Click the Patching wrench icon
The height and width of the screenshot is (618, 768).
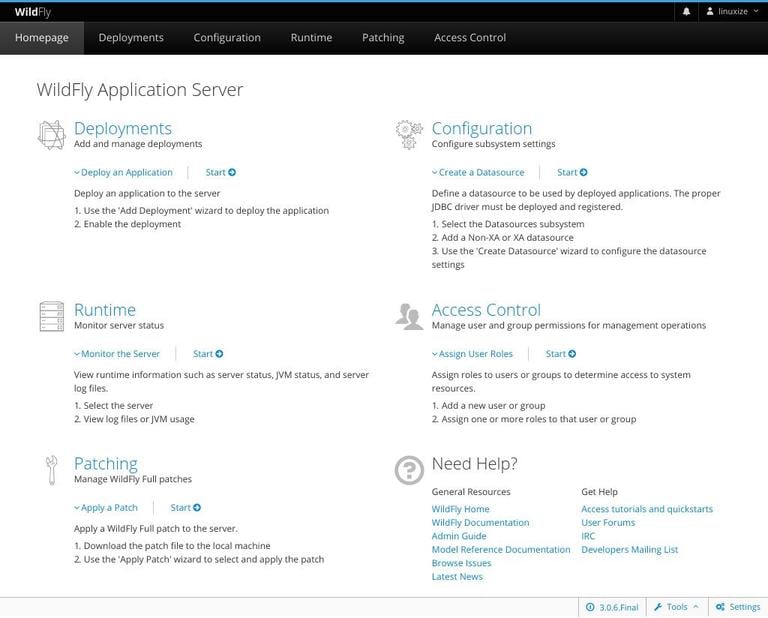pyautogui.click(x=51, y=469)
